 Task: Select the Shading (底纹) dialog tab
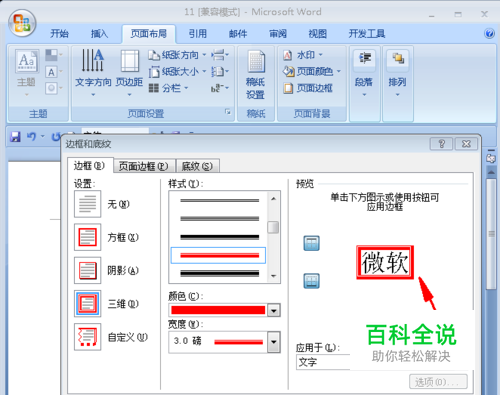click(x=197, y=166)
